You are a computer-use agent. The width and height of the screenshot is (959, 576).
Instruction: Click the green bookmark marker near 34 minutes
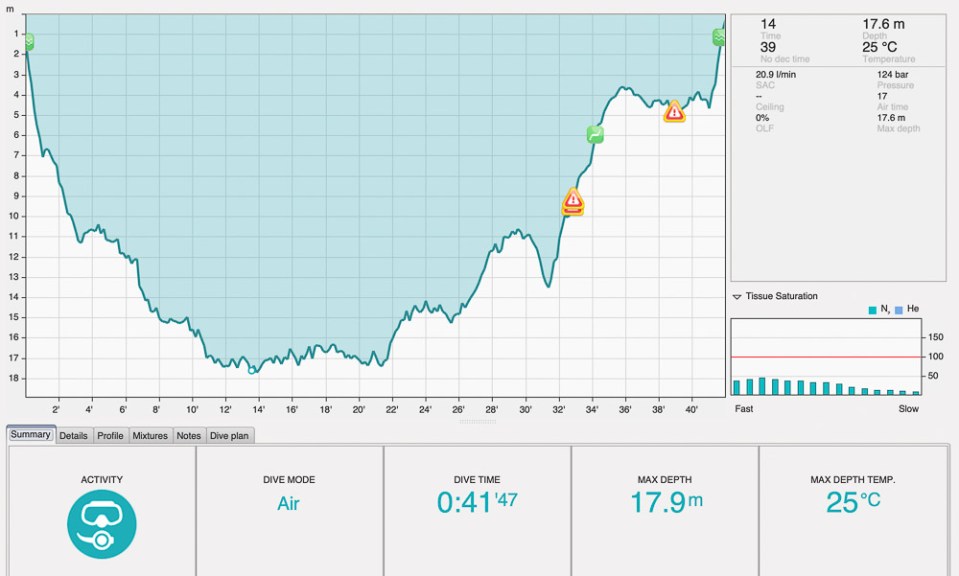[x=595, y=134]
